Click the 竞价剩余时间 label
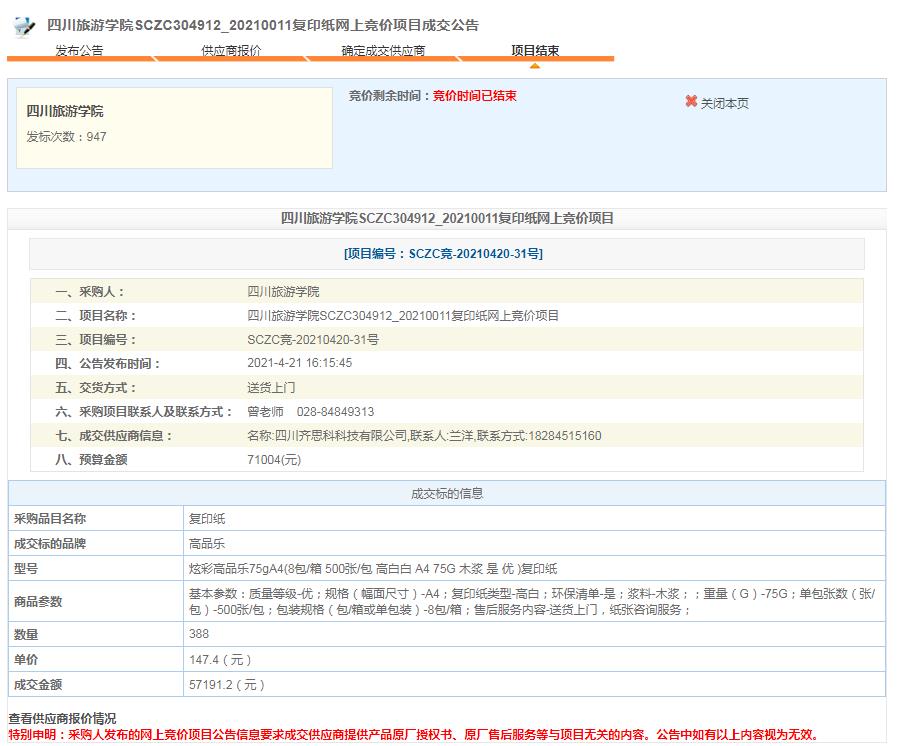This screenshot has height=746, width=898. (x=388, y=96)
